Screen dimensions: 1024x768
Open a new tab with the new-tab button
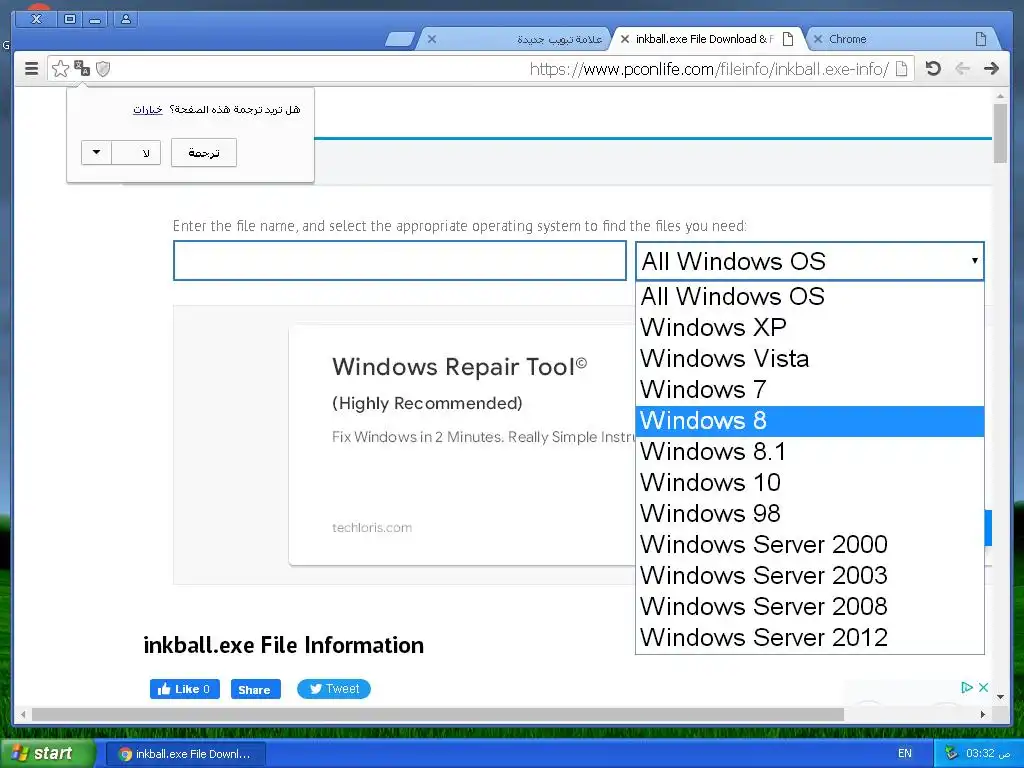pyautogui.click(x=400, y=40)
